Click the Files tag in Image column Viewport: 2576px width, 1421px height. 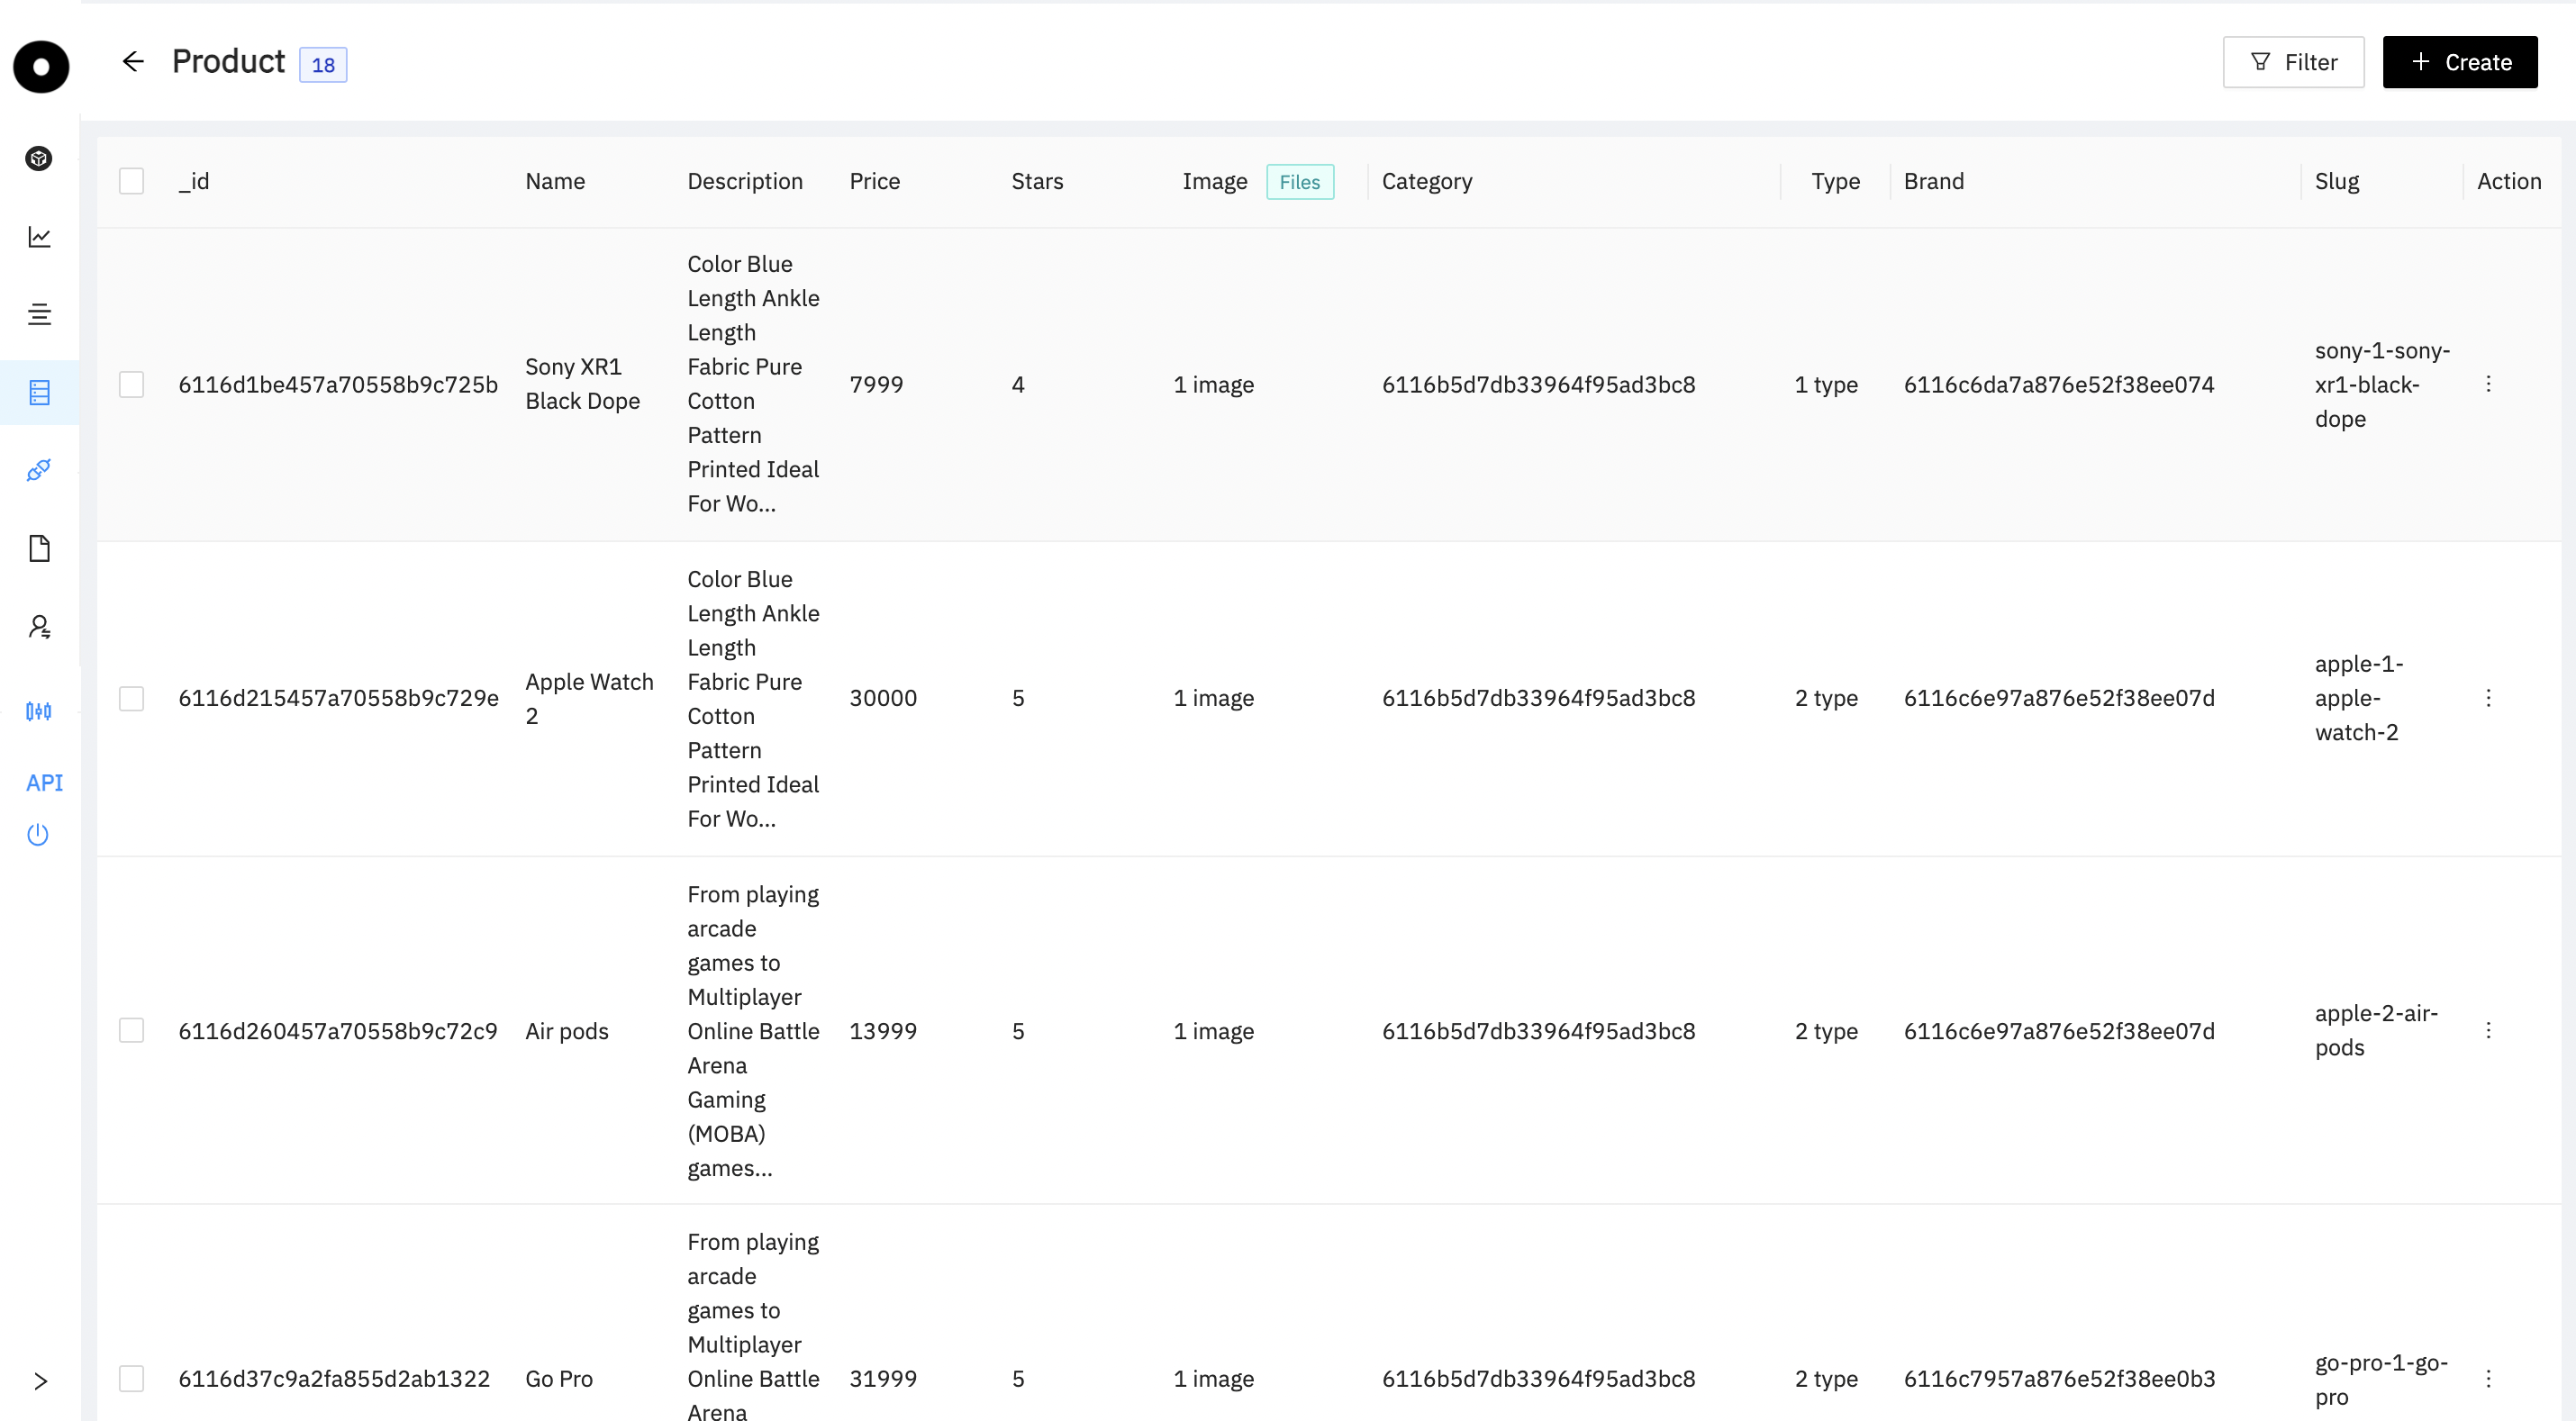[1299, 182]
